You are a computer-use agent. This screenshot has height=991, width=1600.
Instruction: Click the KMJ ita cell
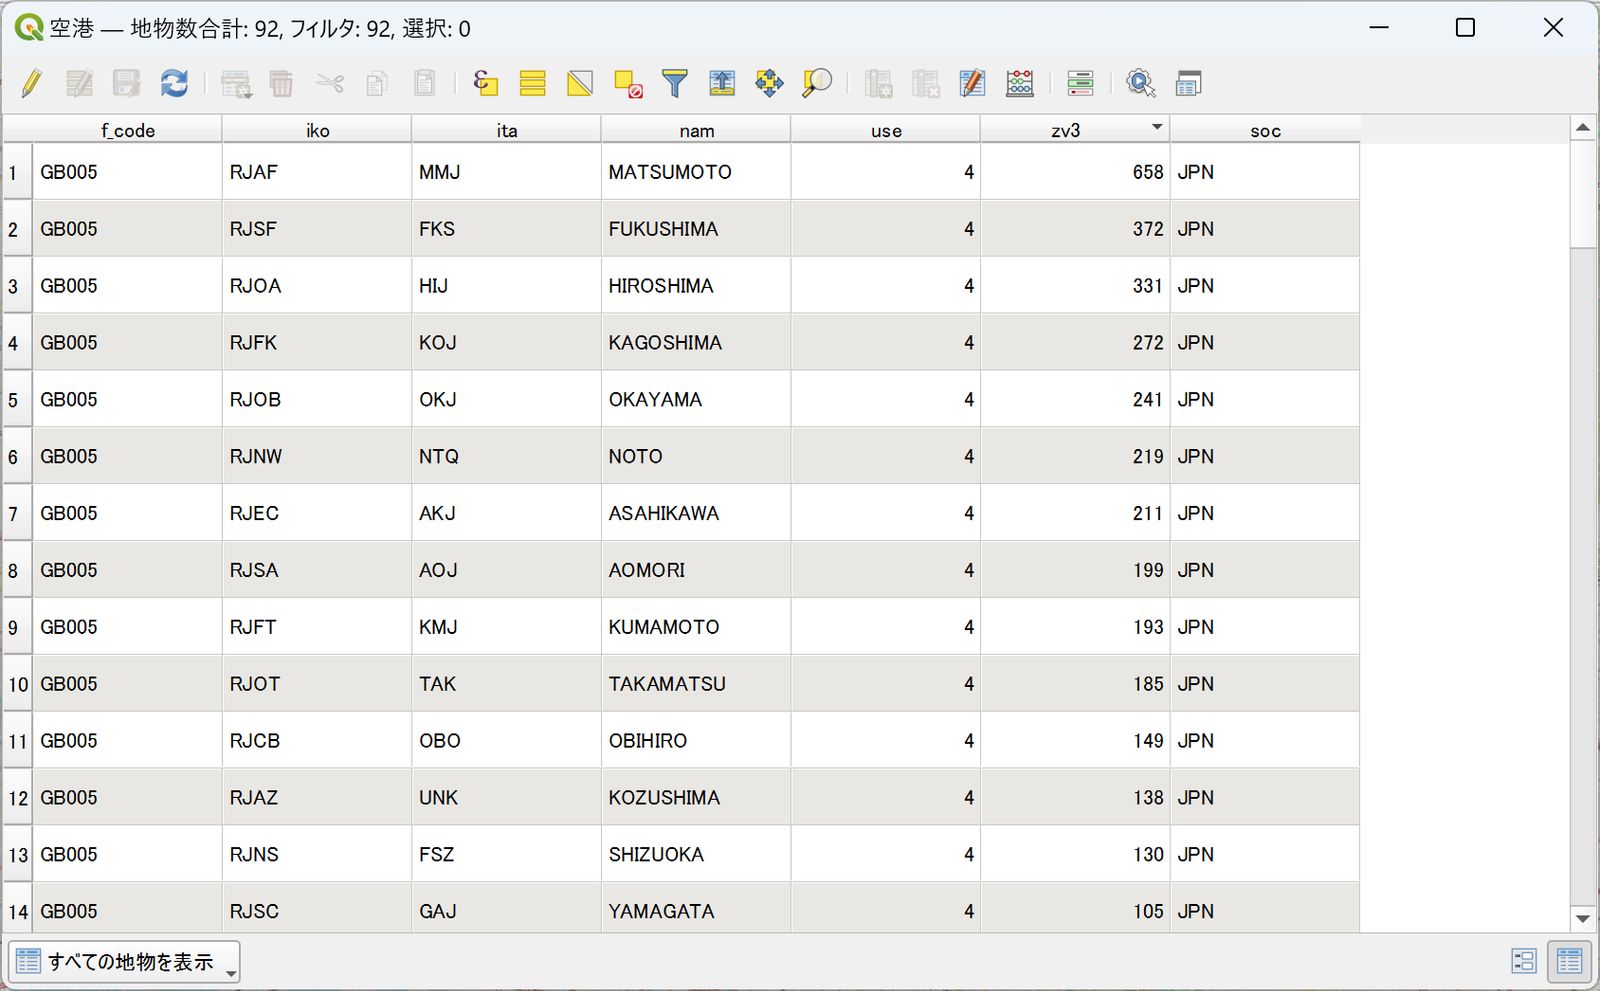click(507, 627)
